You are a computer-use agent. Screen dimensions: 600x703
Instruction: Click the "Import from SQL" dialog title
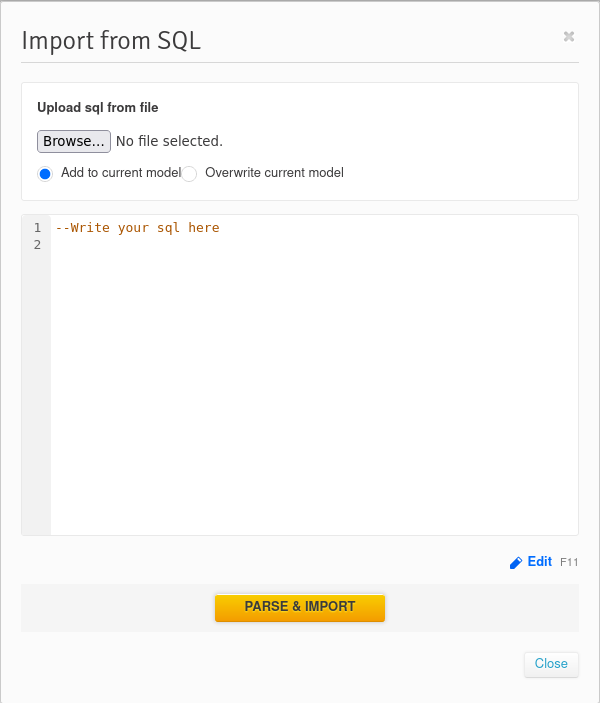(111, 41)
